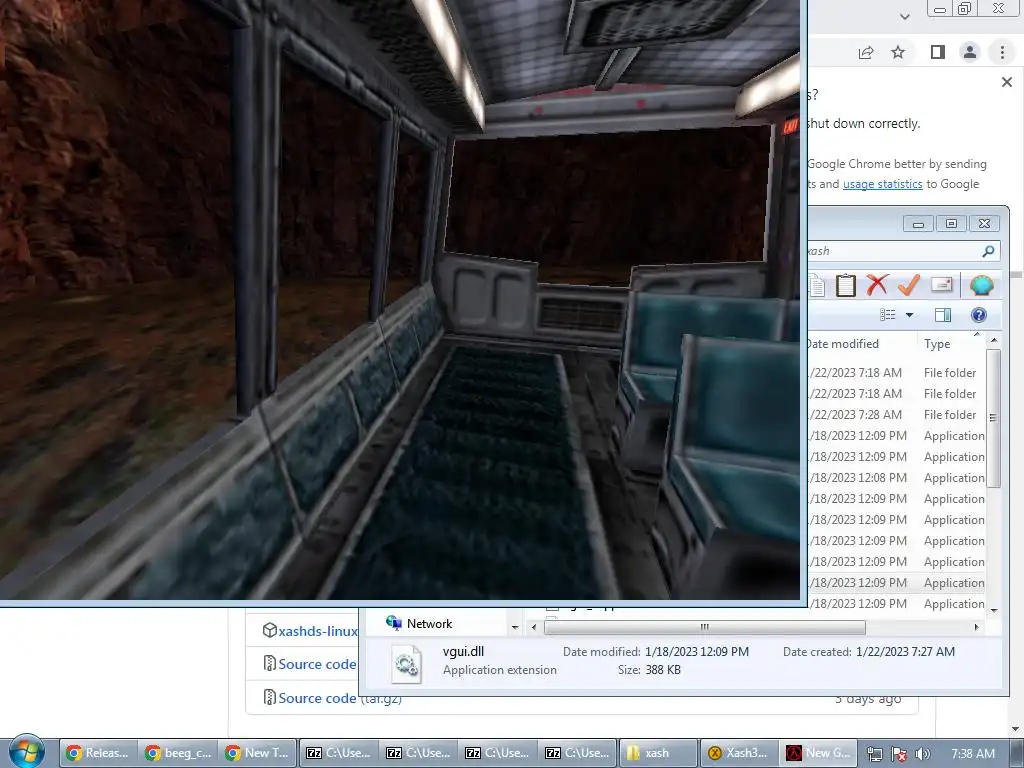The image size is (1024, 768).
Task: Click the horizontal scrollbar right arrow
Action: click(x=976, y=627)
